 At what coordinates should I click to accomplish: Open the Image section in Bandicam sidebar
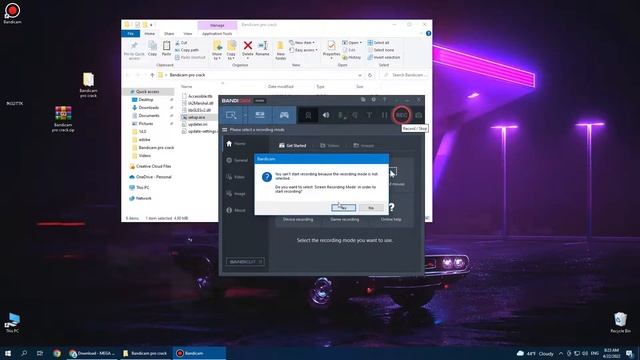coord(236,193)
